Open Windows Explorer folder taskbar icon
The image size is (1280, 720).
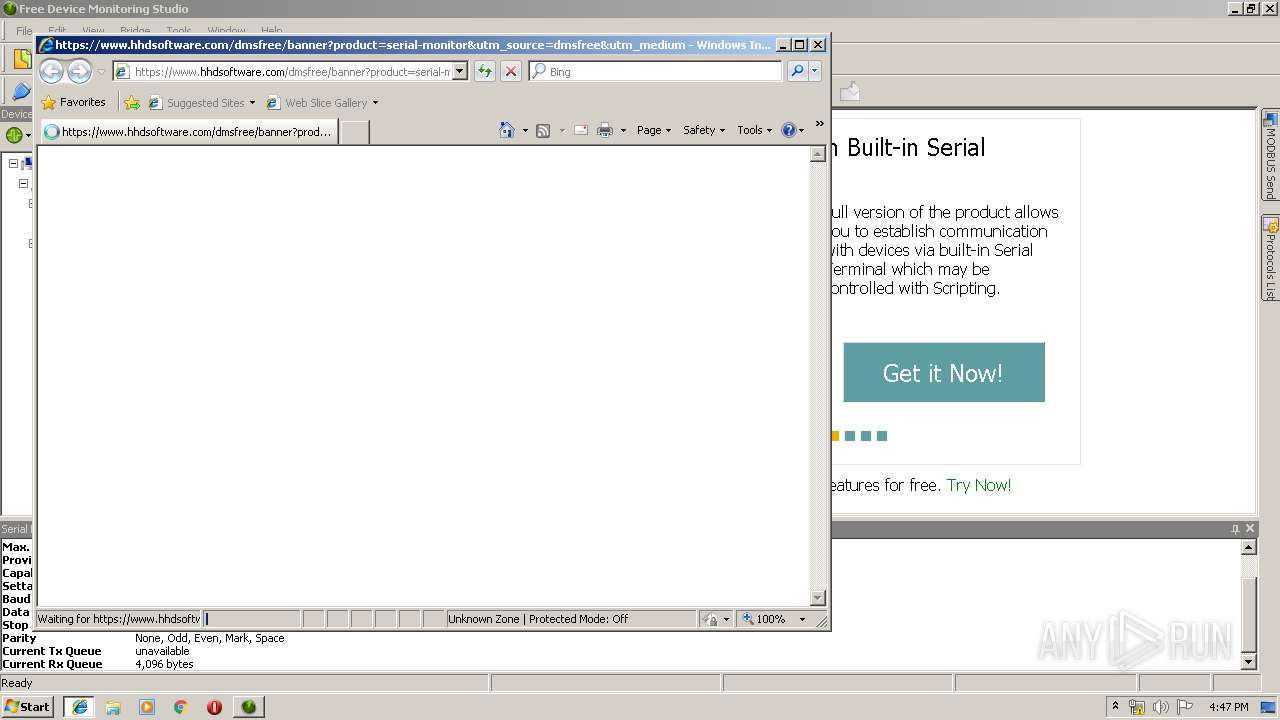tap(113, 707)
